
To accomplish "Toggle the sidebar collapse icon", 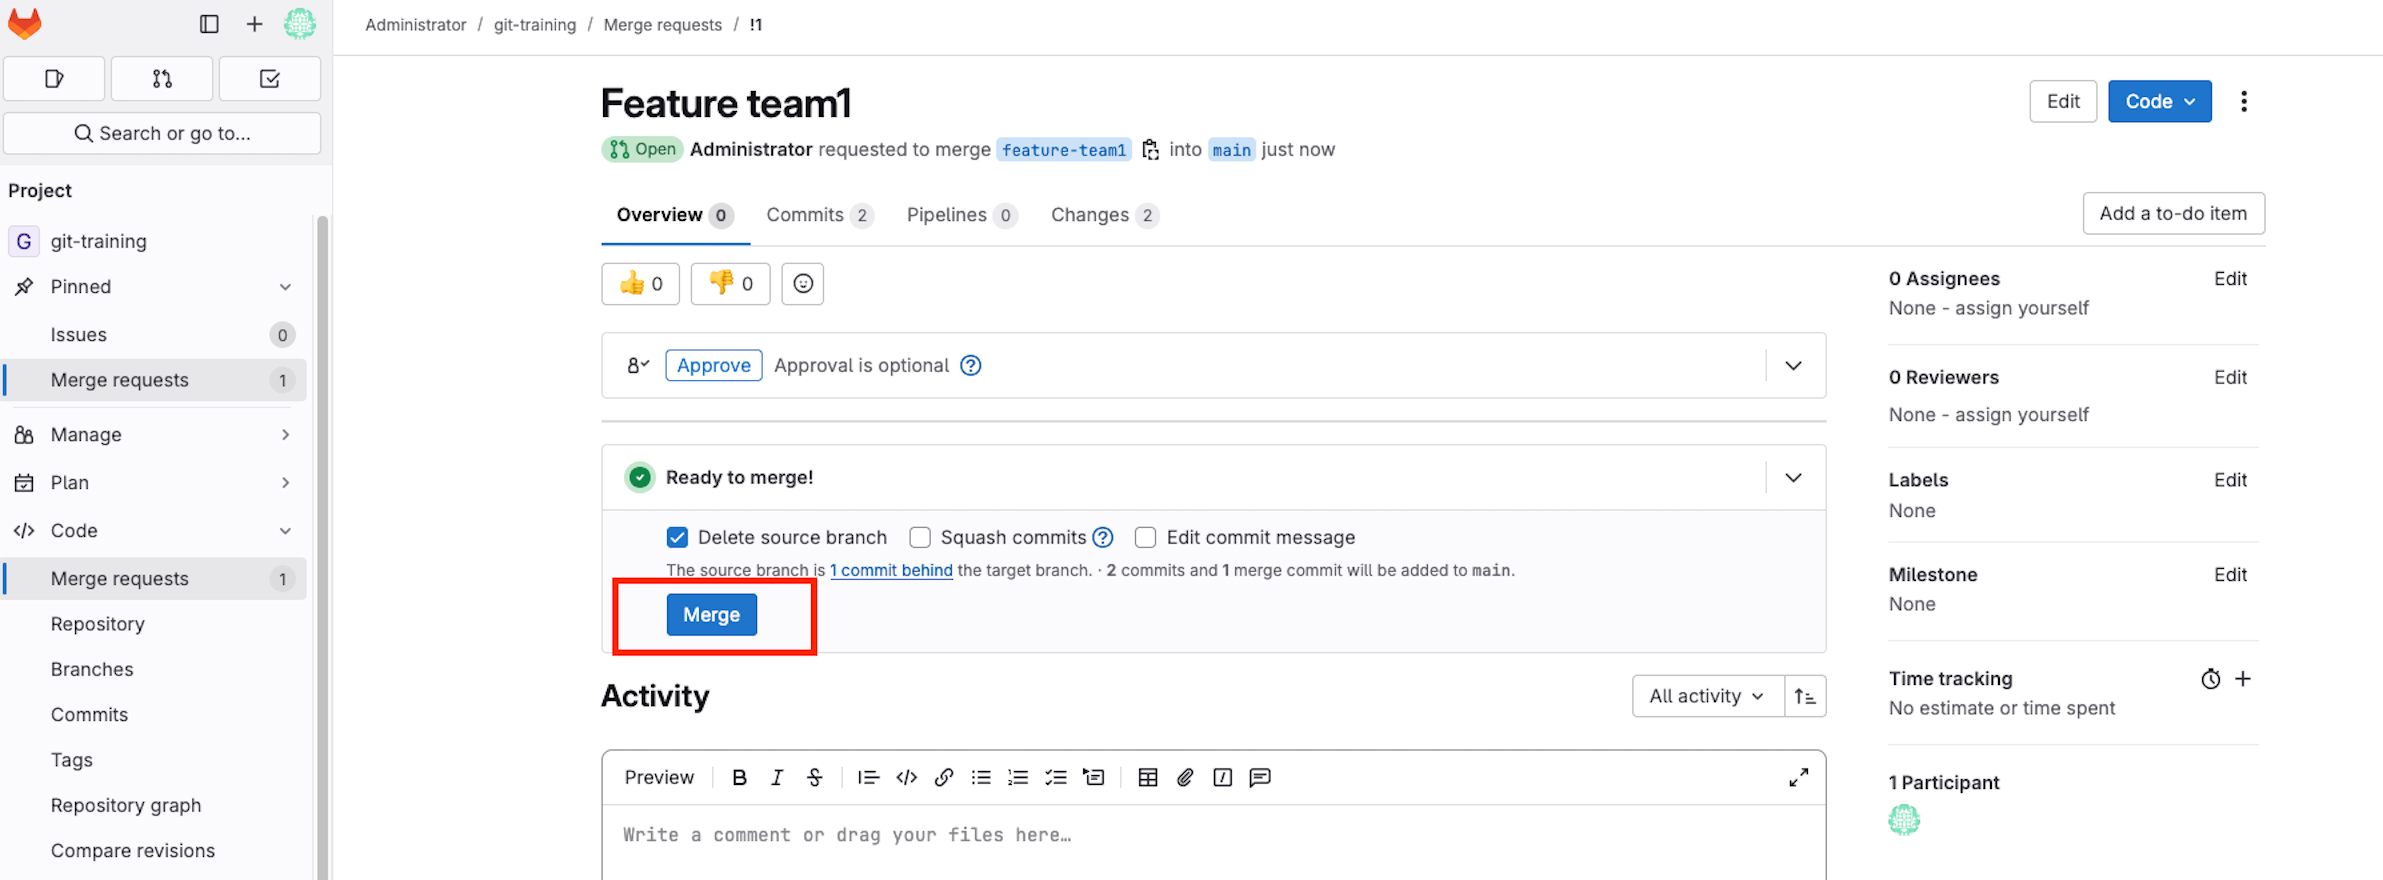I will [x=209, y=24].
